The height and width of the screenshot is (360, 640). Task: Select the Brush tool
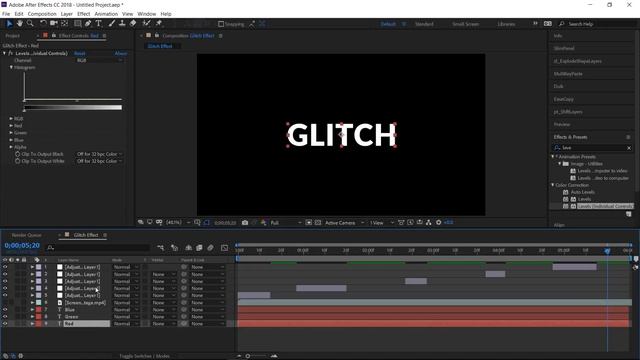coord(111,24)
